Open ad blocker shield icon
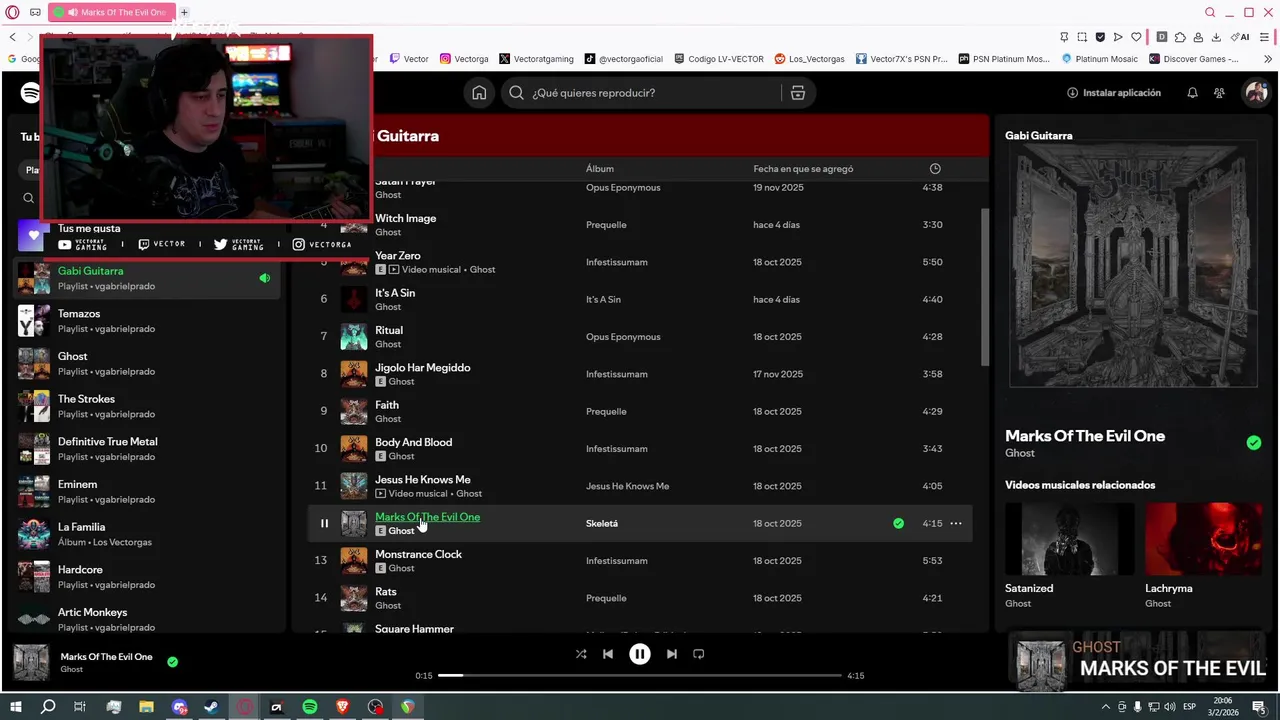The height and width of the screenshot is (720, 1280). pyautogui.click(x=1100, y=37)
